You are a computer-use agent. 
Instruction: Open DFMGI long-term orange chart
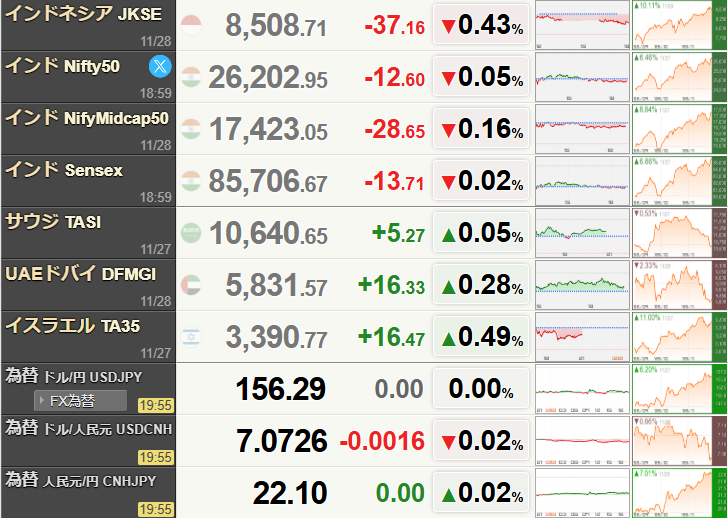(x=680, y=285)
